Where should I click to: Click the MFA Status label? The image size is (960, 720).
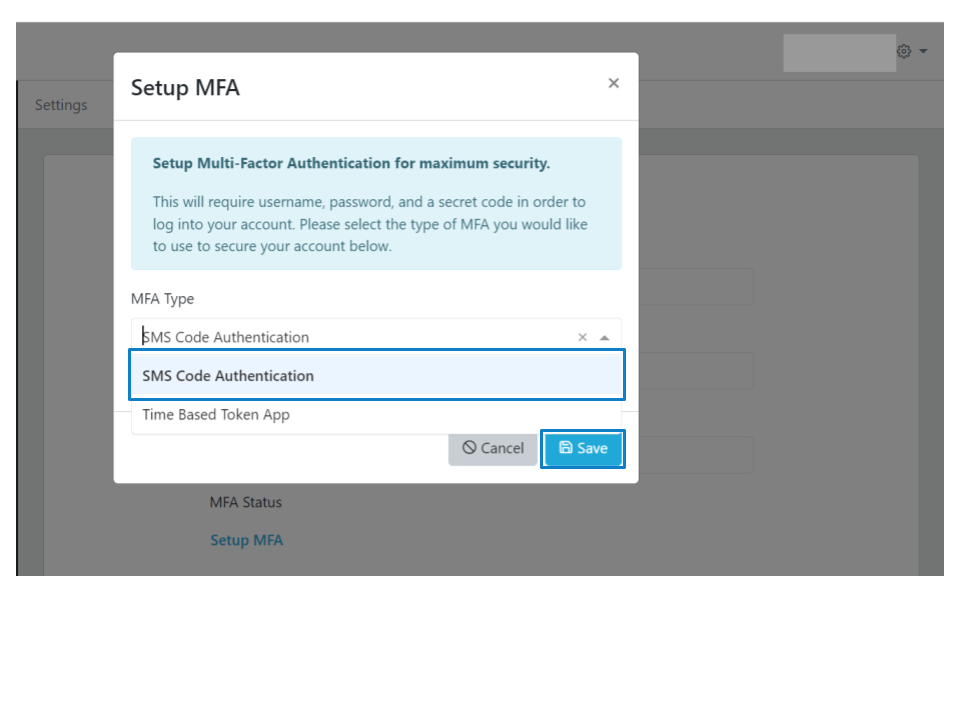(246, 502)
